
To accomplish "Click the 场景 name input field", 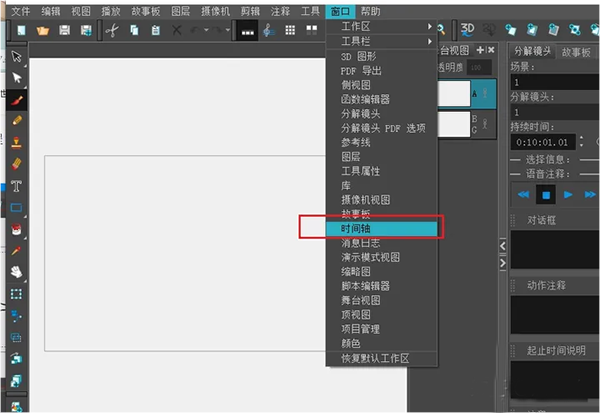I will (555, 82).
